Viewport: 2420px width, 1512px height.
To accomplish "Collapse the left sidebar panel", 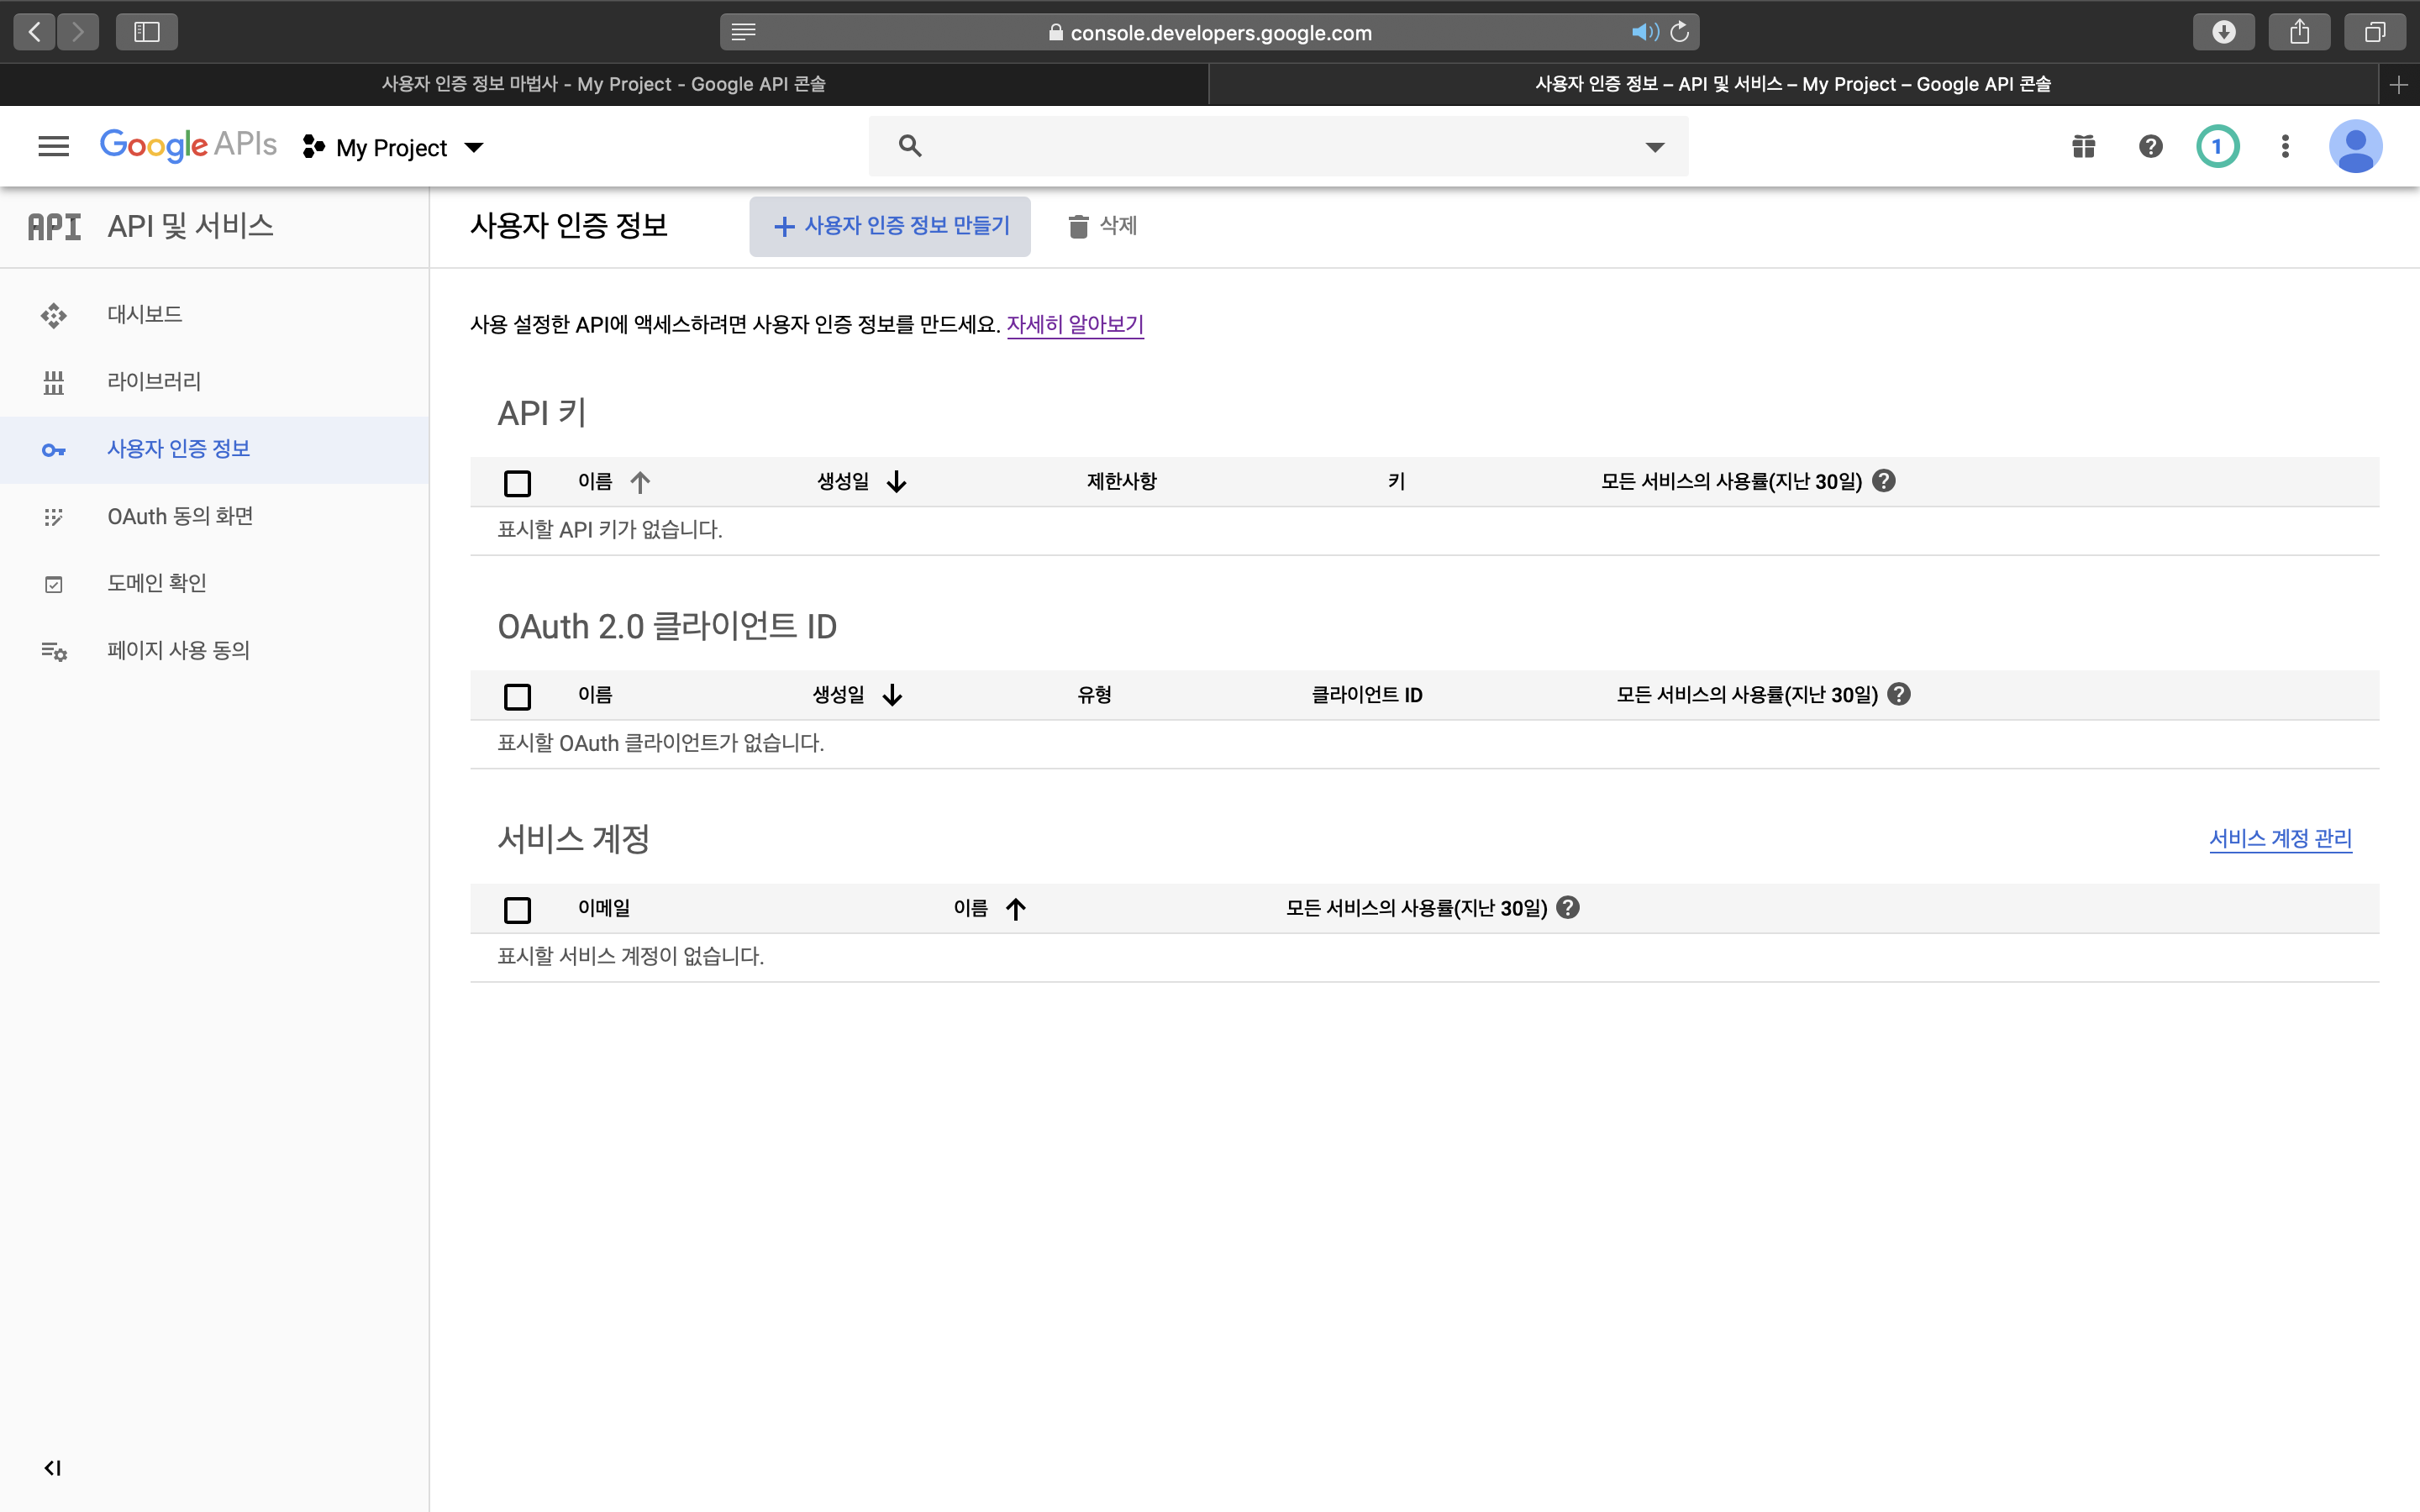I will click(x=53, y=1467).
